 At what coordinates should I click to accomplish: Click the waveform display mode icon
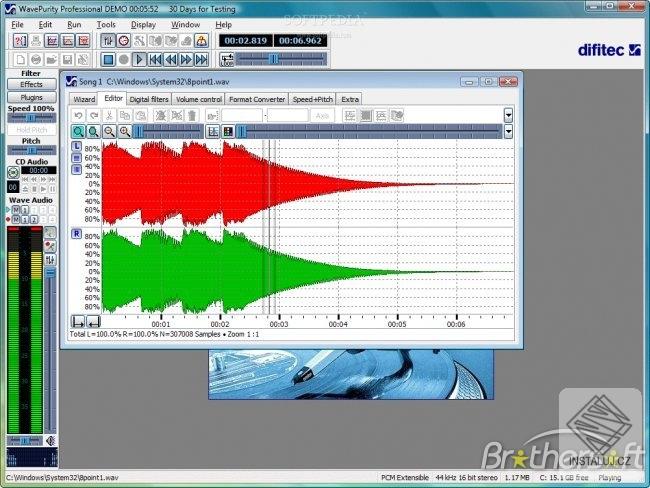click(213, 132)
